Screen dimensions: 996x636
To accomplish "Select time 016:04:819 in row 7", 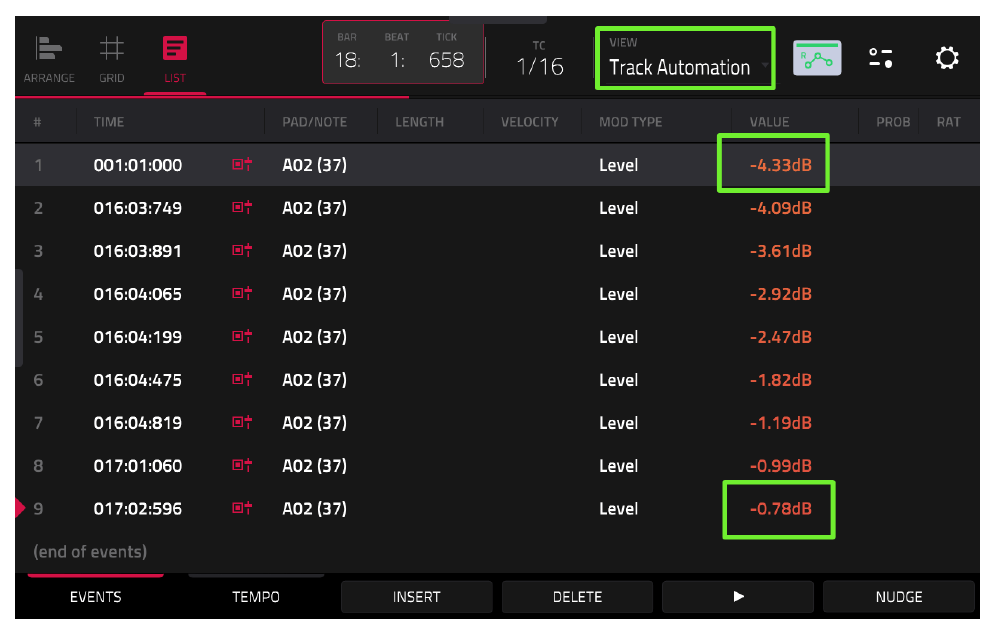I will point(138,423).
